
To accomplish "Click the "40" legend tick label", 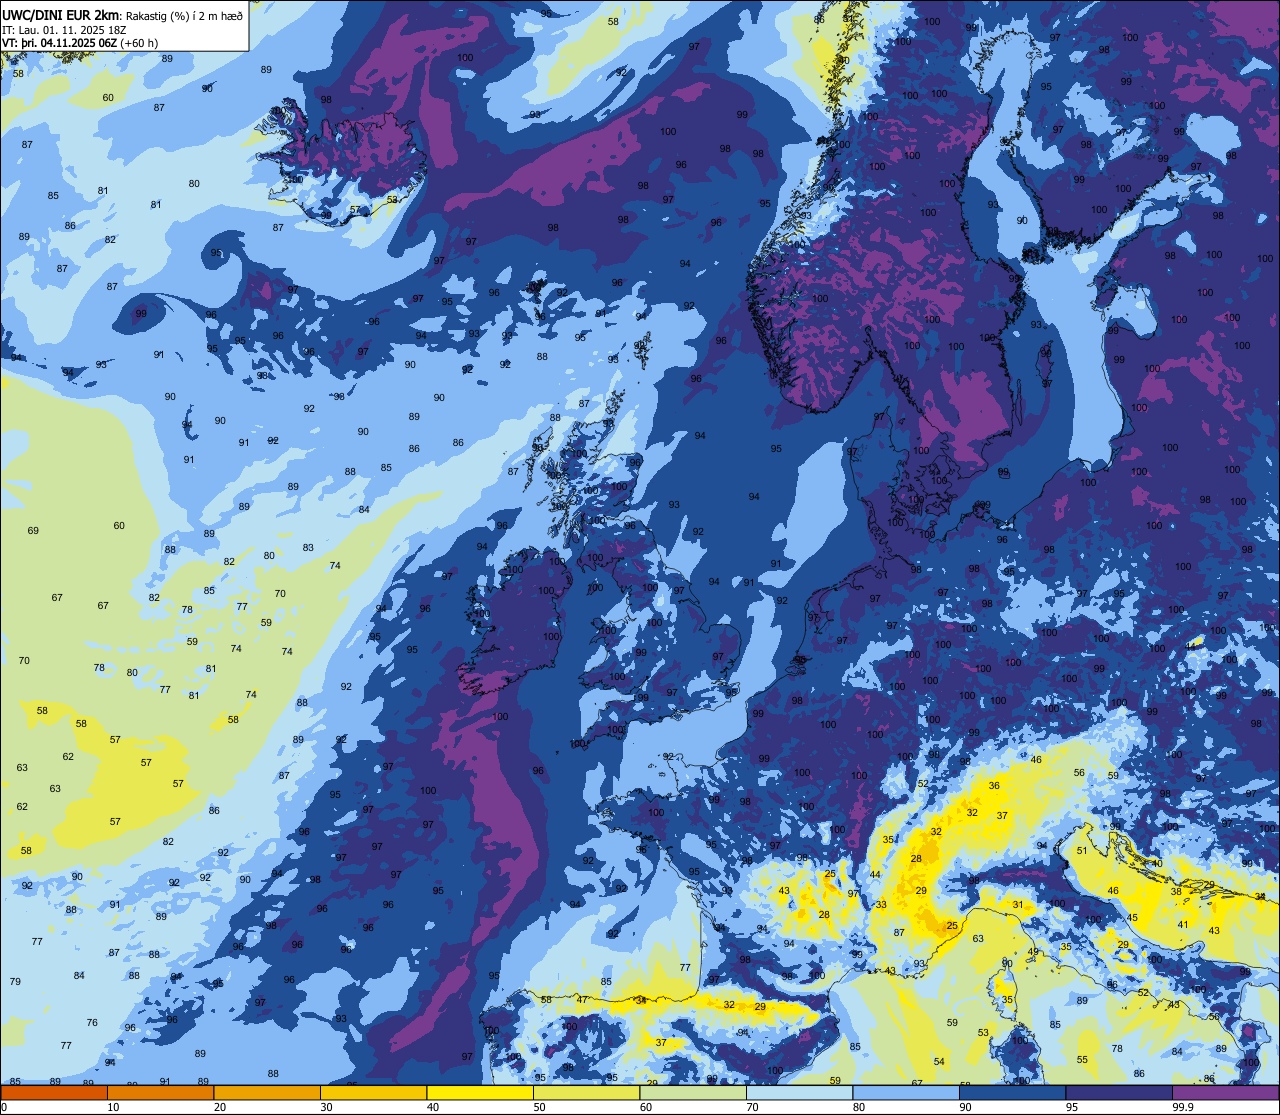I will pyautogui.click(x=433, y=1107).
